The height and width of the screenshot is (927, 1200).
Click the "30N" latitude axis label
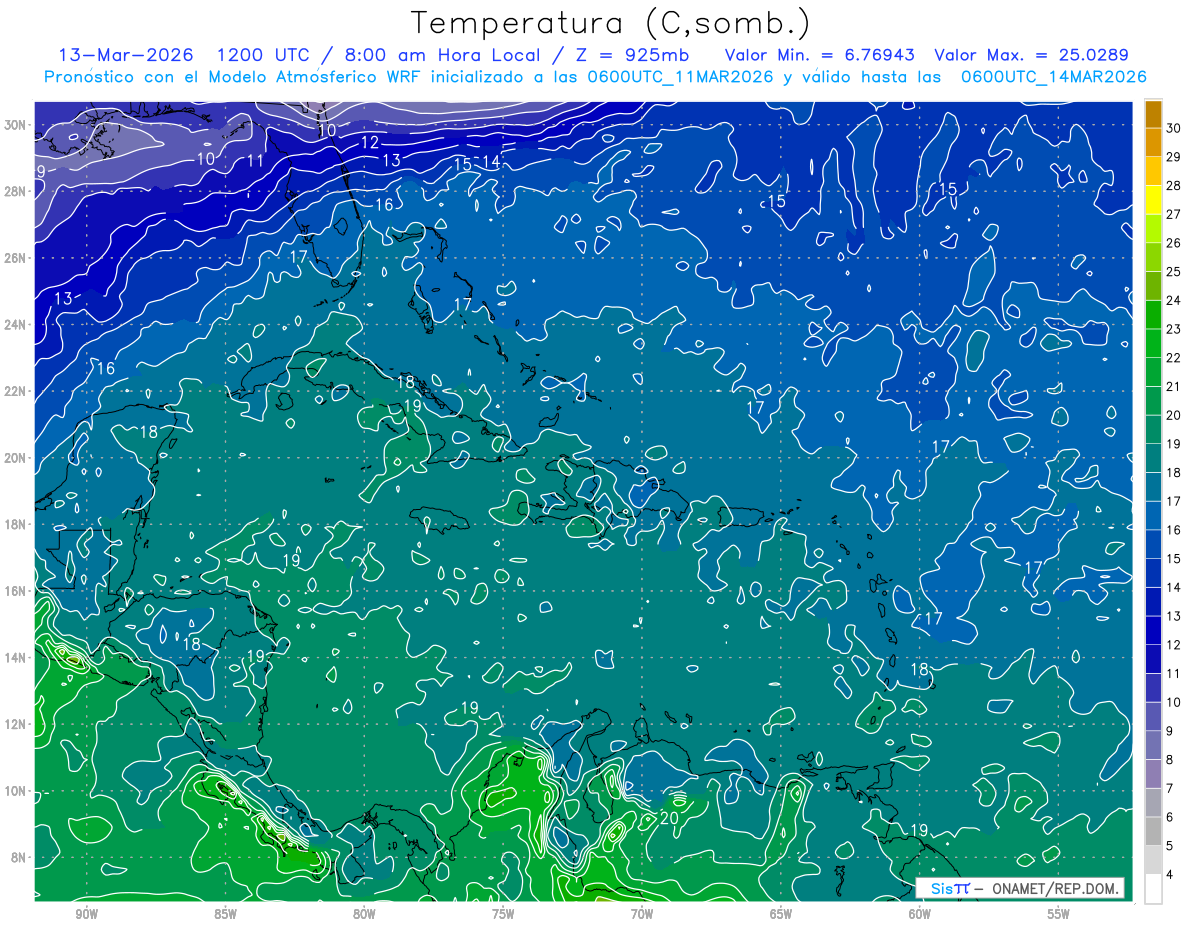click(x=17, y=125)
